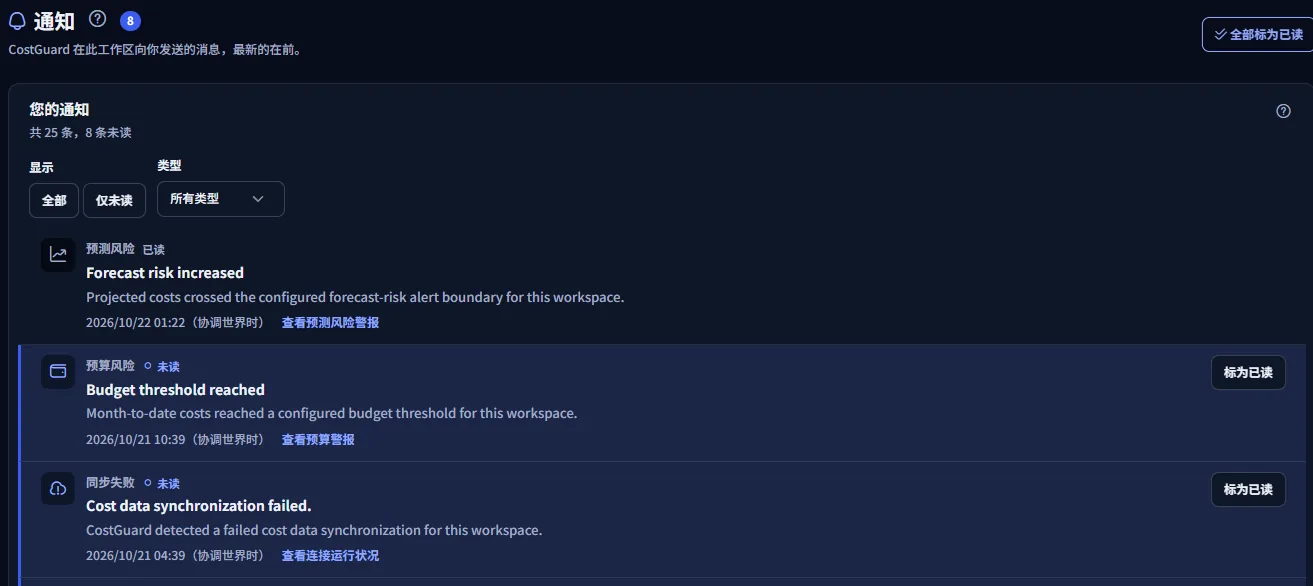1313x586 pixels.
Task: Click the Cost data synchronization failed cloud icon
Action: coord(58,488)
